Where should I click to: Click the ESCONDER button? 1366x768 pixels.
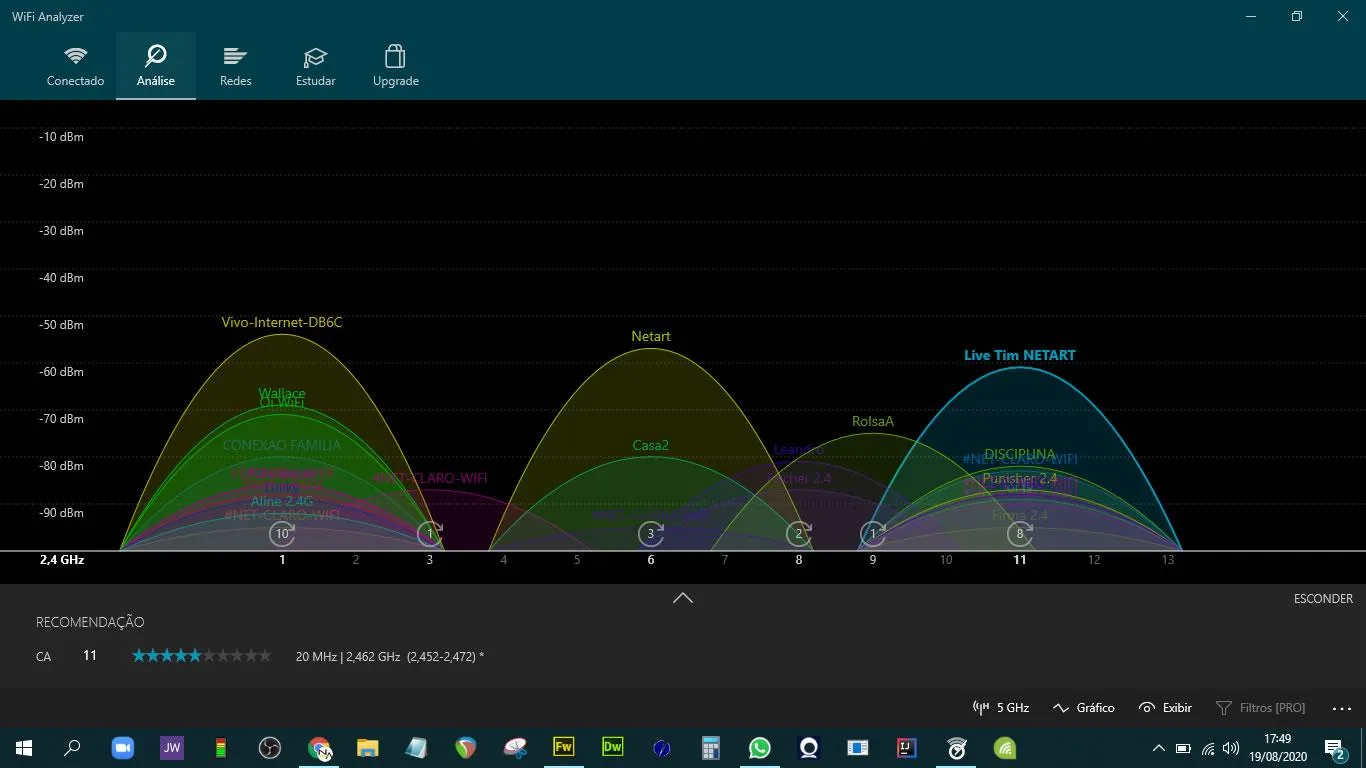(1323, 599)
